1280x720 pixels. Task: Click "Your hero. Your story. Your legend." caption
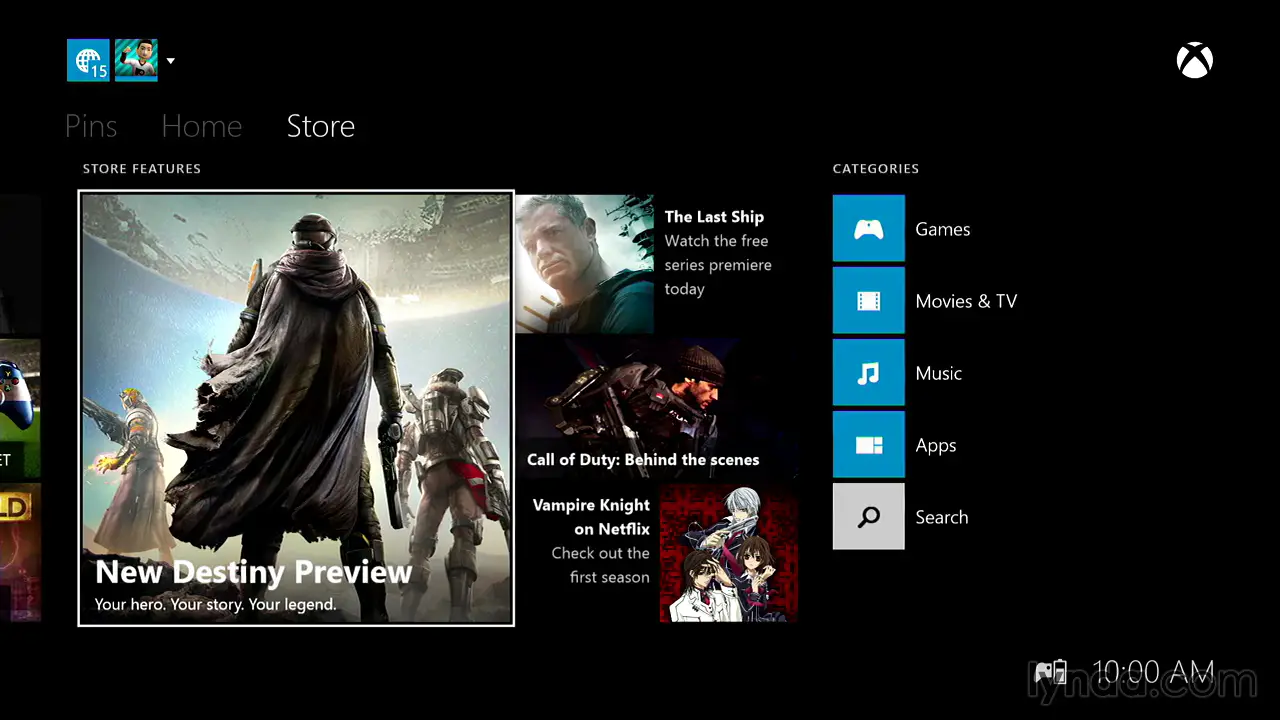215,605
